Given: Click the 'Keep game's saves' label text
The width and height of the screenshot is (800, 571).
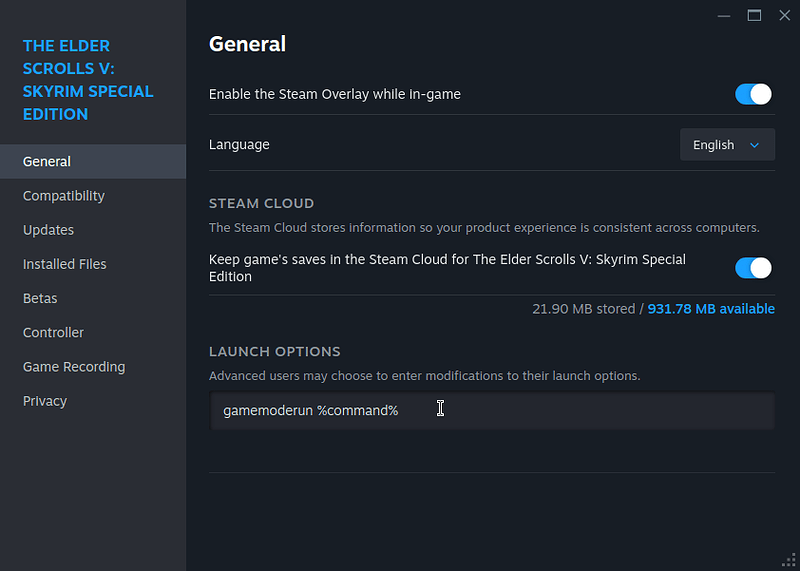Looking at the screenshot, I should click(x=447, y=268).
